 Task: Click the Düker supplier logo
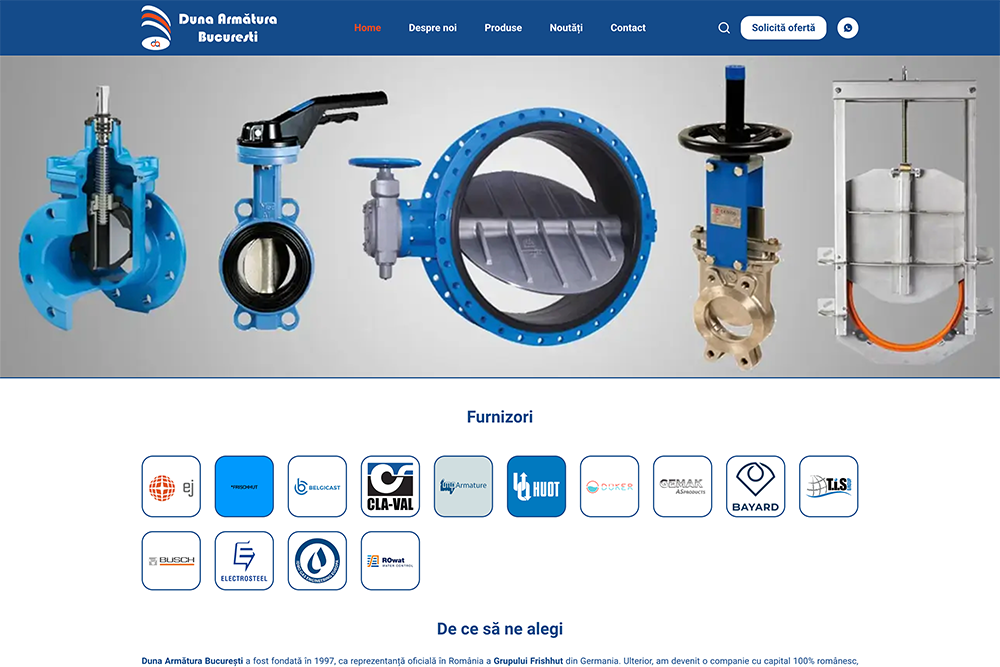(609, 486)
